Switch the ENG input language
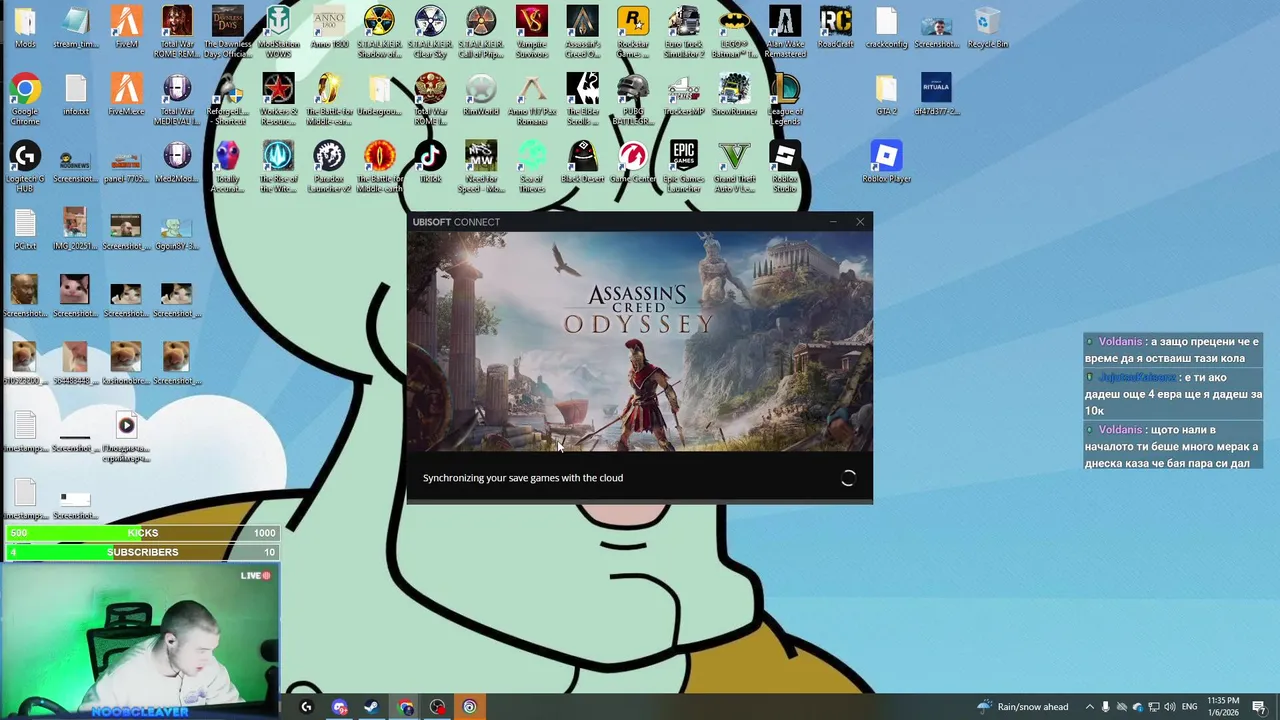 [x=1189, y=707]
